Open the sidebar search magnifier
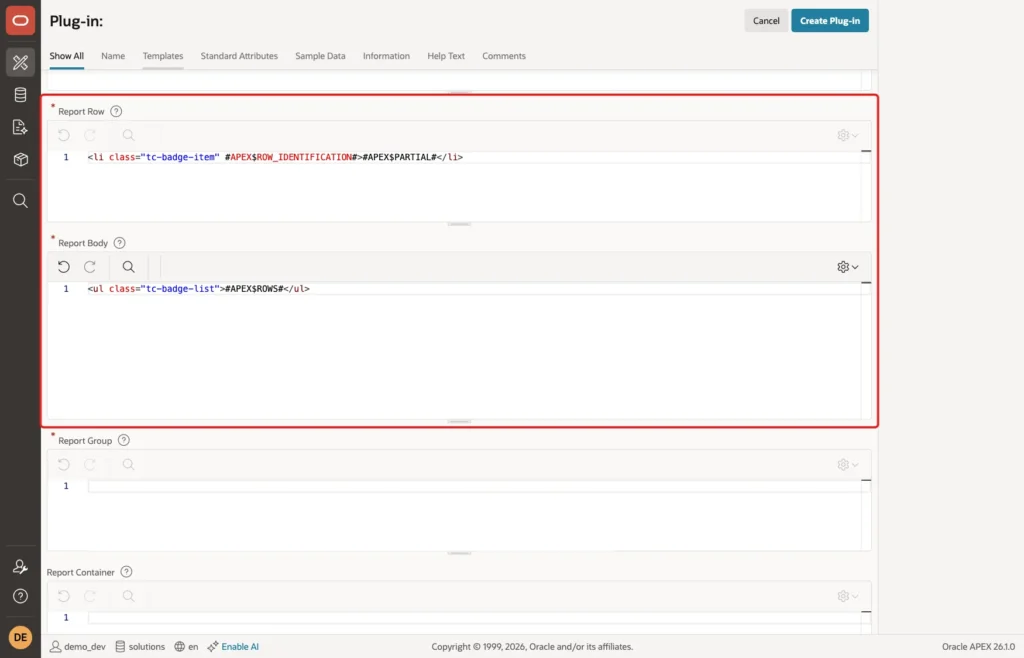This screenshot has height=658, width=1024. [x=20, y=200]
